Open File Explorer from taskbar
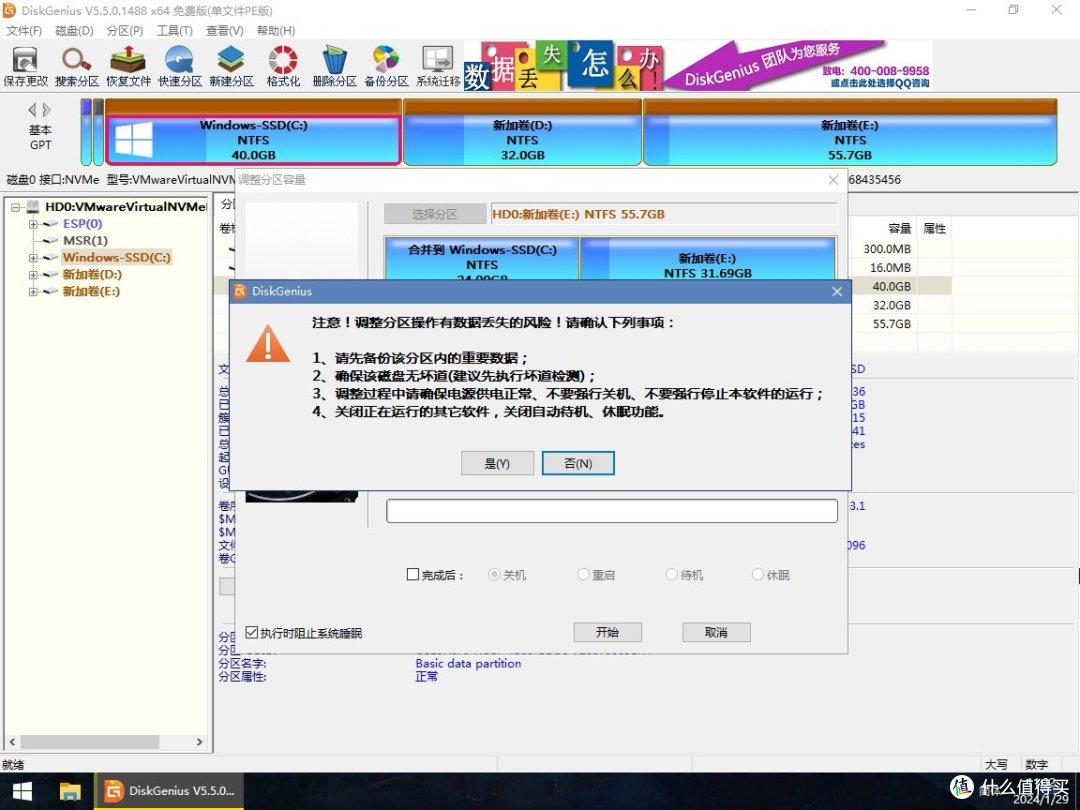The width and height of the screenshot is (1080, 810). click(x=70, y=791)
